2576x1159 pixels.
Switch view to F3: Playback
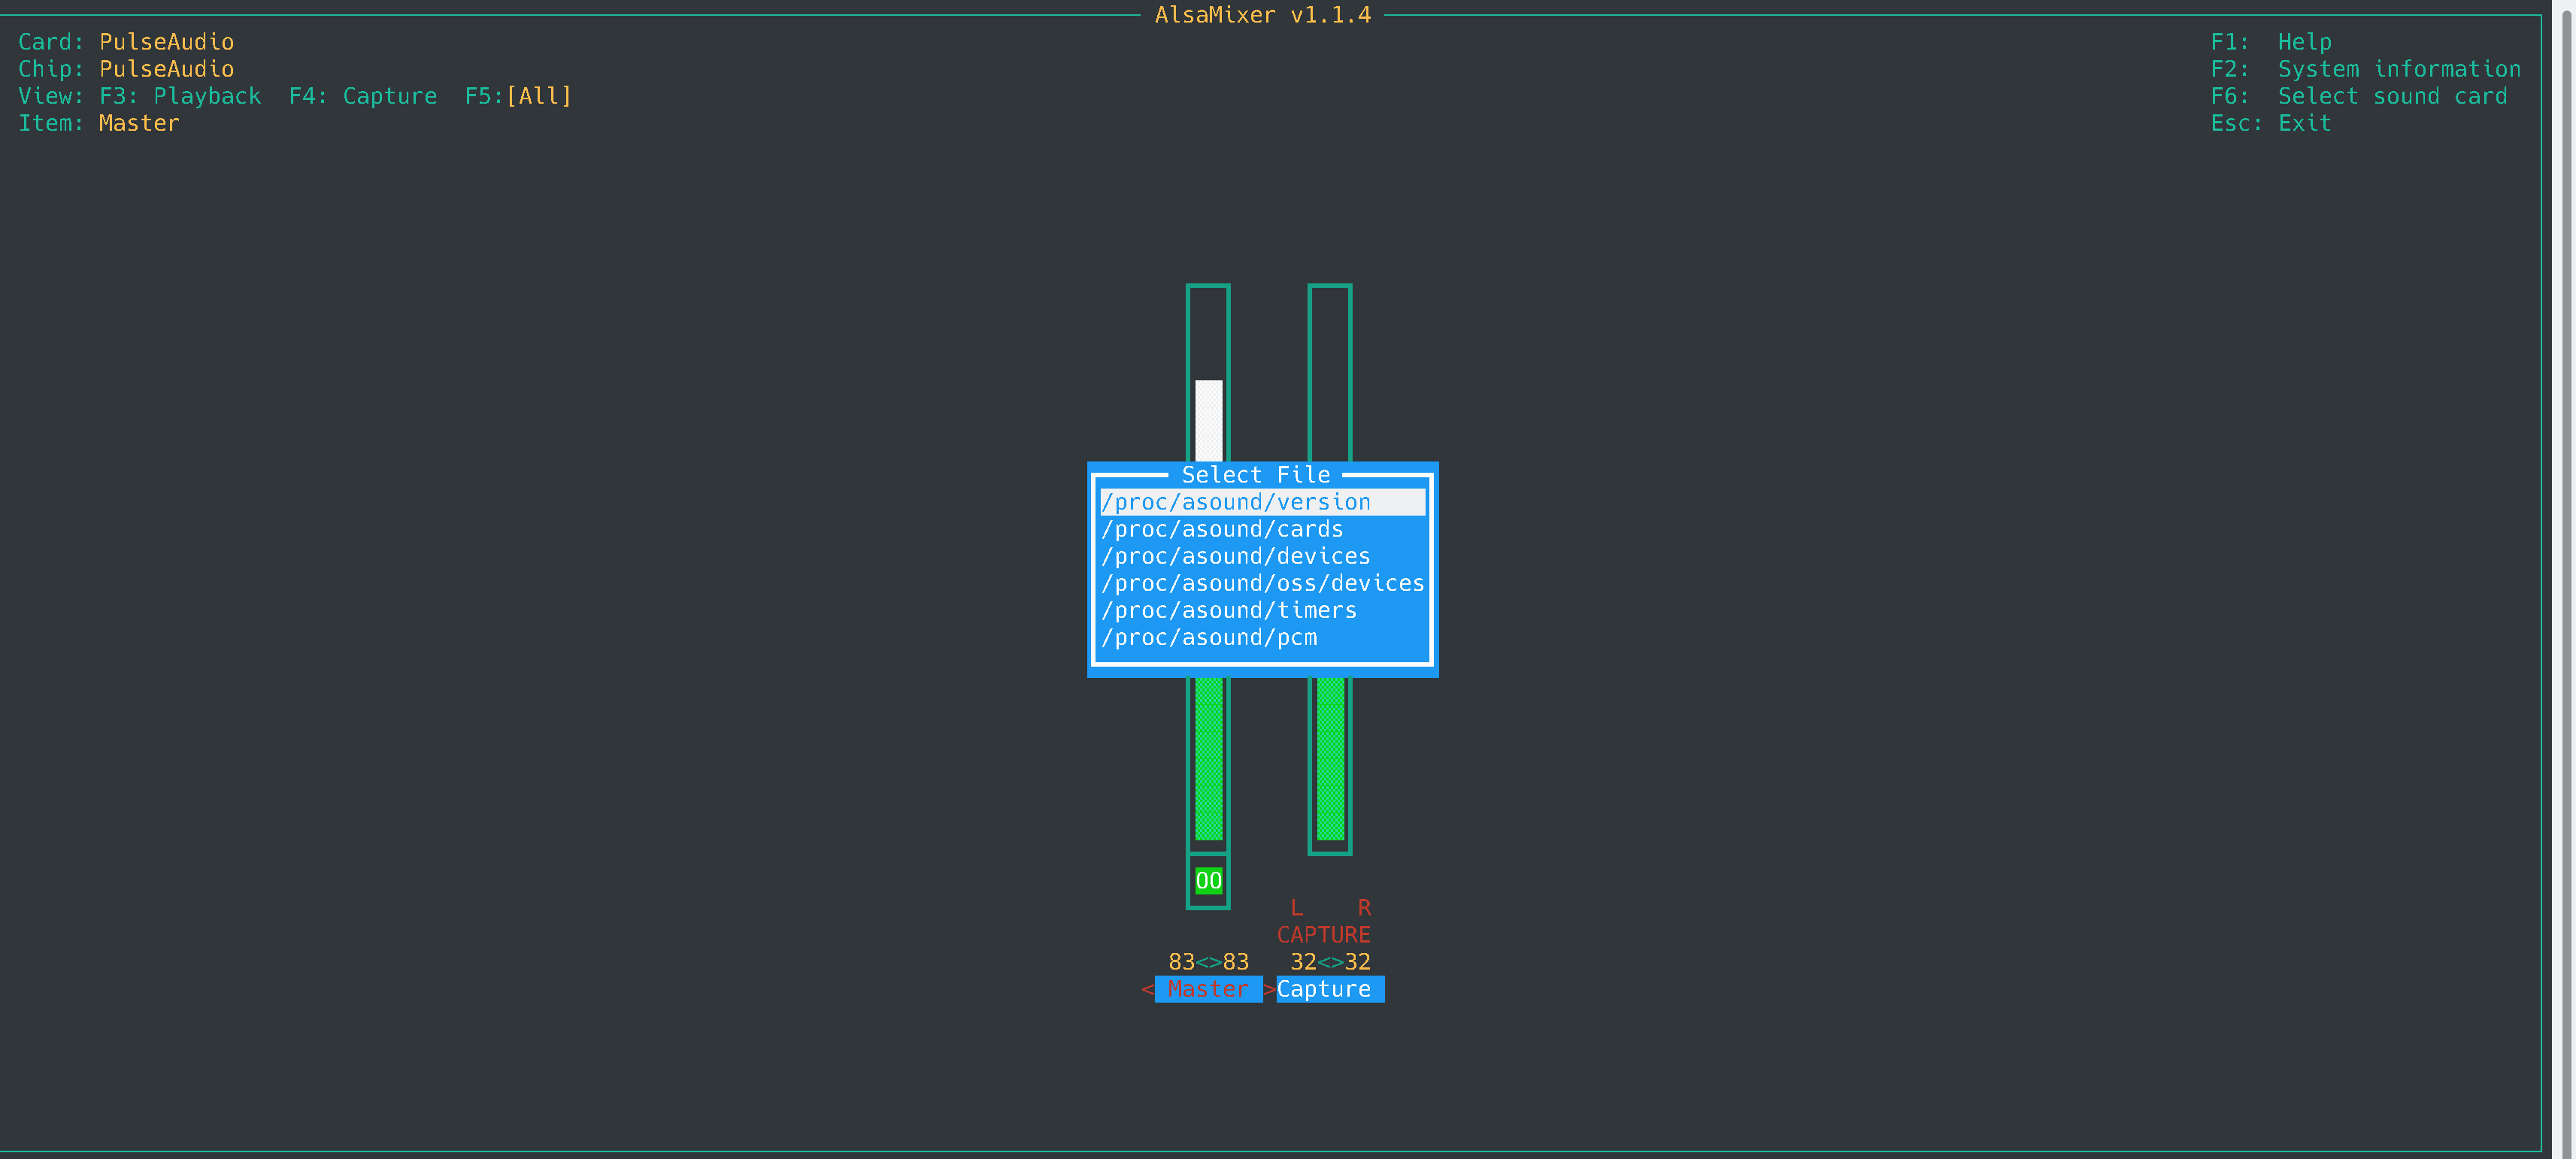point(180,96)
